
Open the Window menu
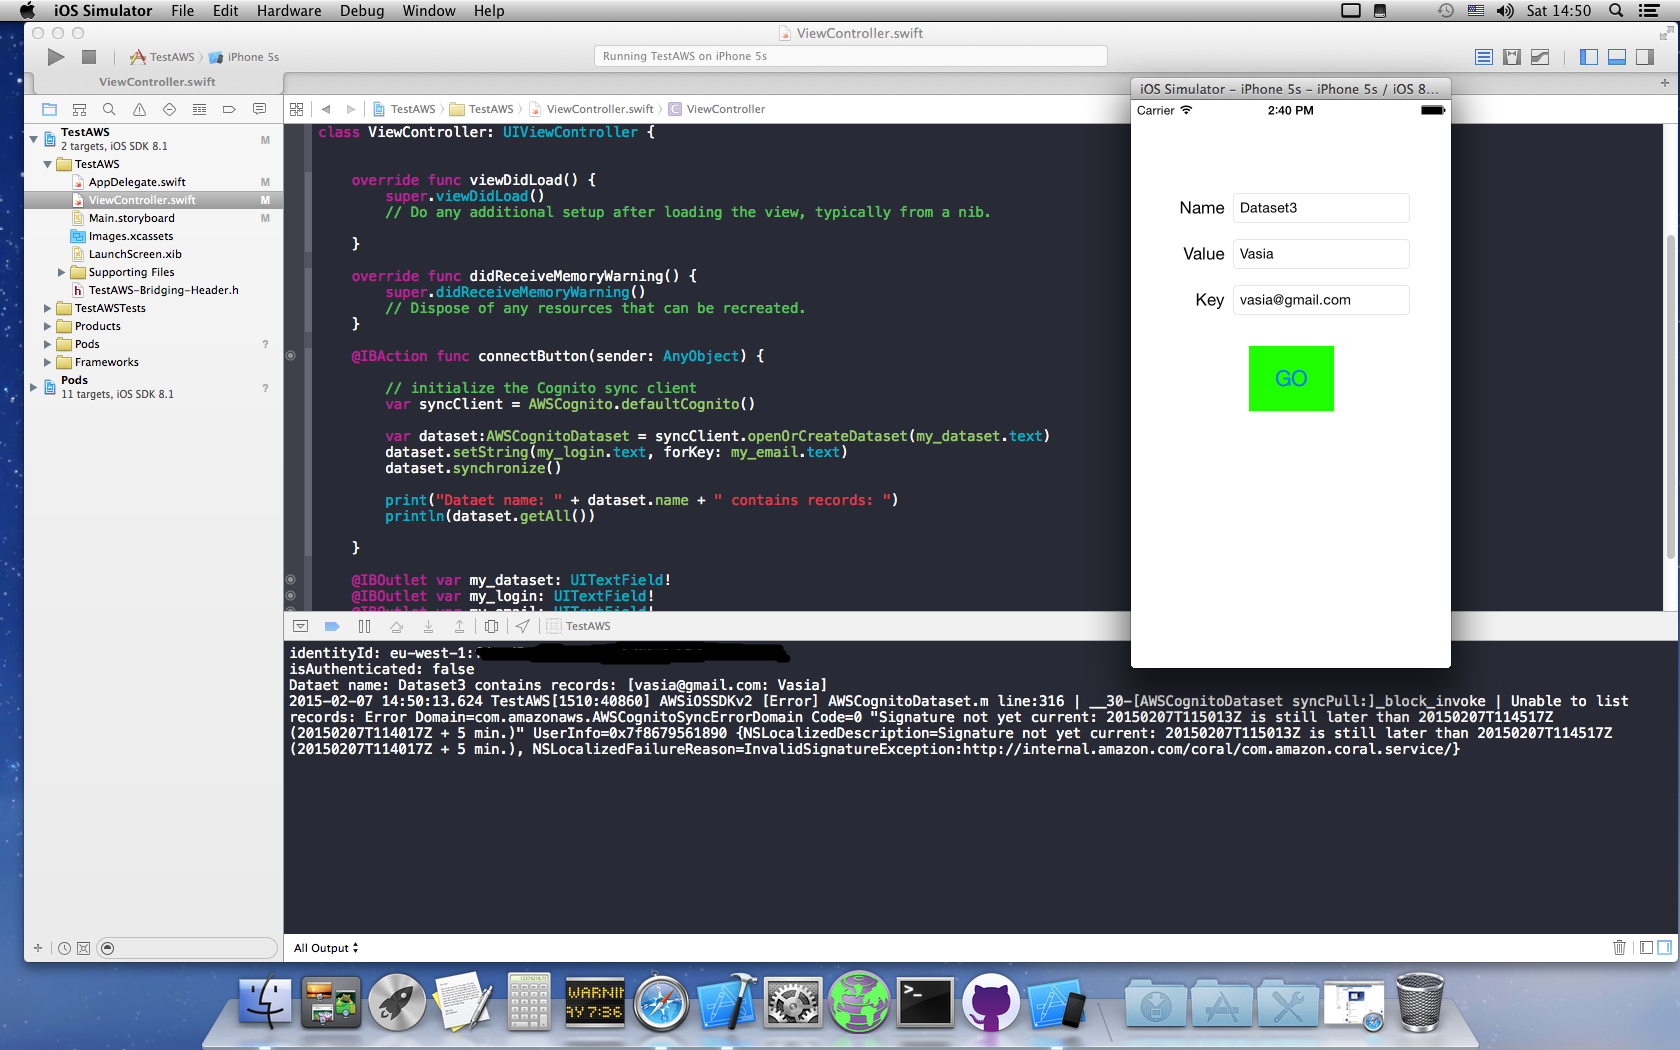429,11
